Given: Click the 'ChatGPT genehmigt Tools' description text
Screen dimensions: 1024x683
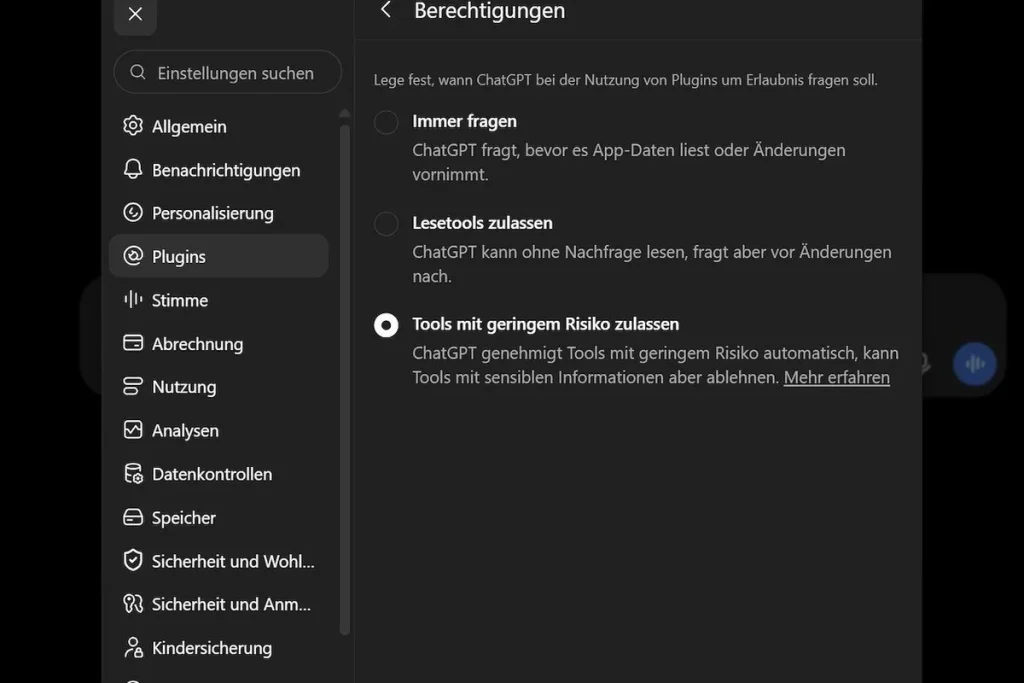Looking at the screenshot, I should pyautogui.click(x=655, y=365).
